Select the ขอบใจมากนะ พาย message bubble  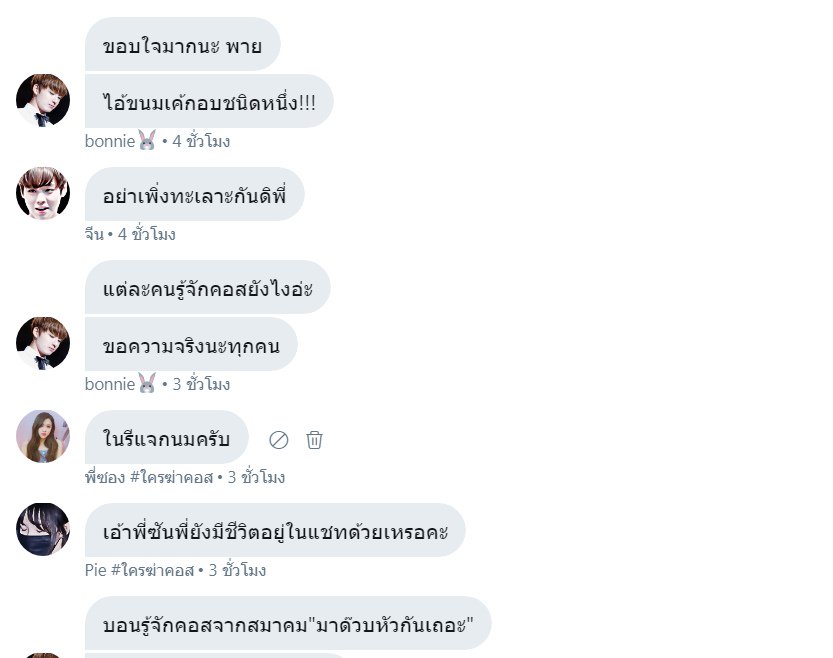[183, 44]
